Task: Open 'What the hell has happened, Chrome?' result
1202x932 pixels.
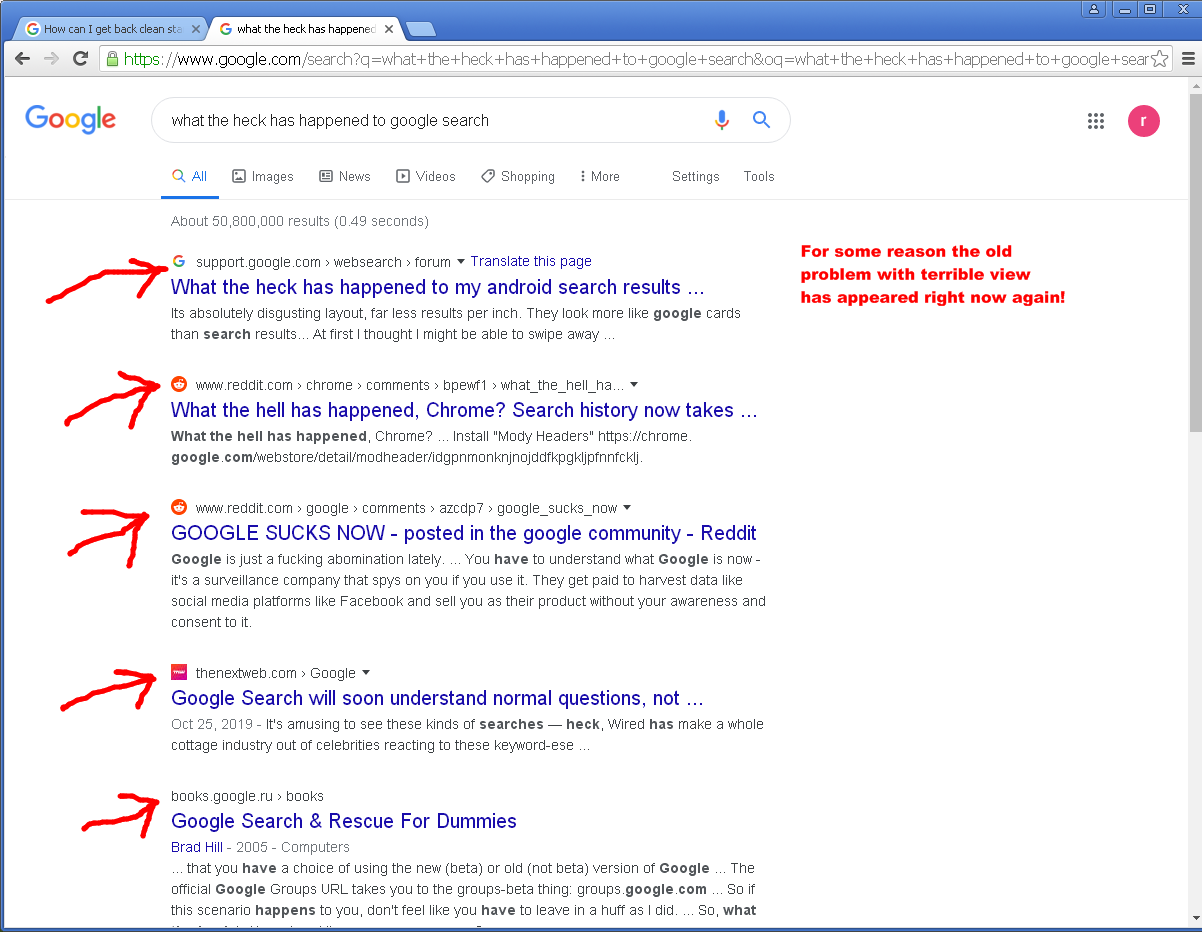Action: 464,410
